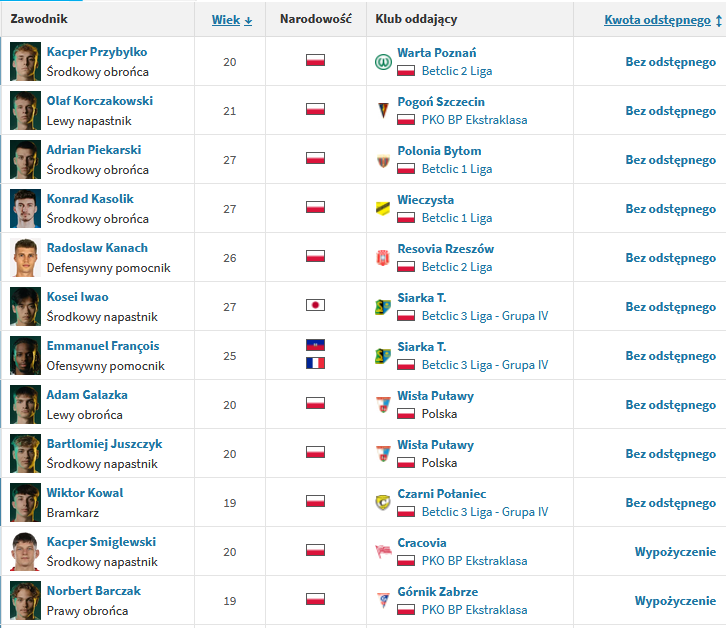The width and height of the screenshot is (726, 628).
Task: Click the Cracovia club crest
Action: (383, 552)
